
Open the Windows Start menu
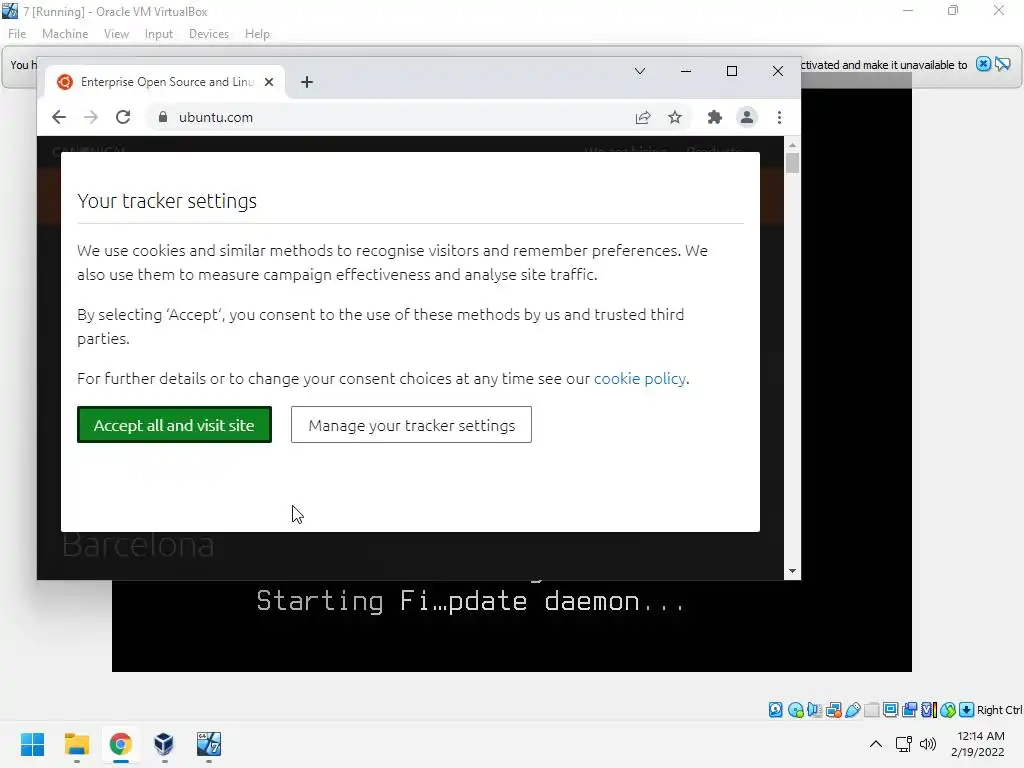(33, 744)
